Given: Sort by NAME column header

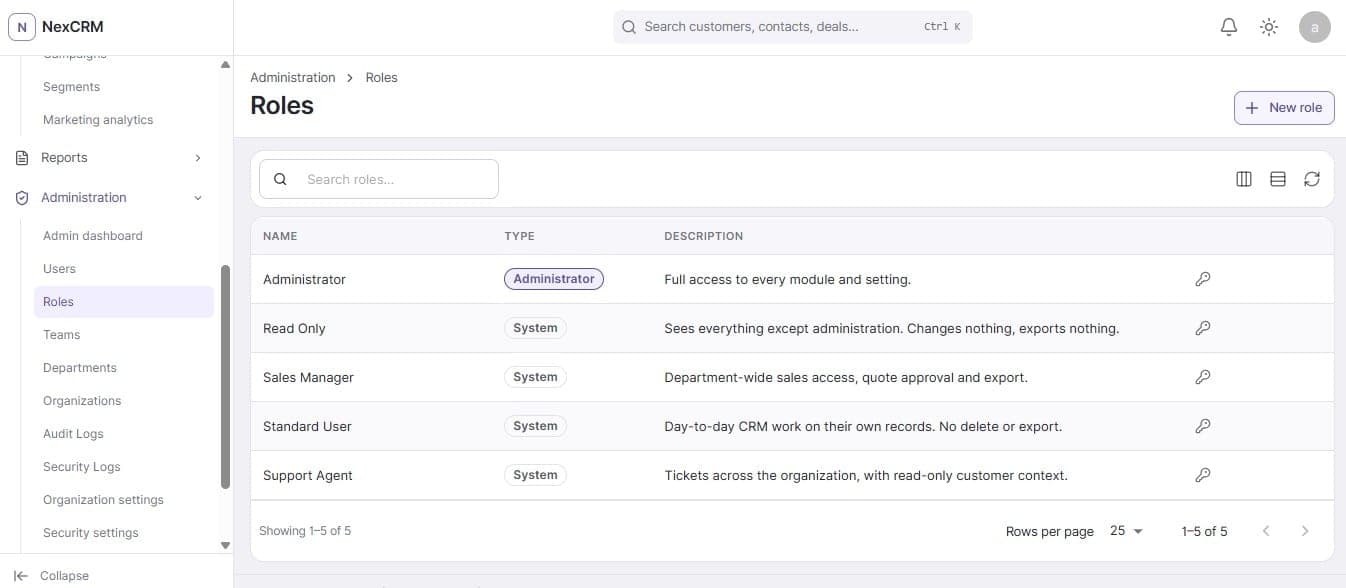Looking at the screenshot, I should coord(280,236).
